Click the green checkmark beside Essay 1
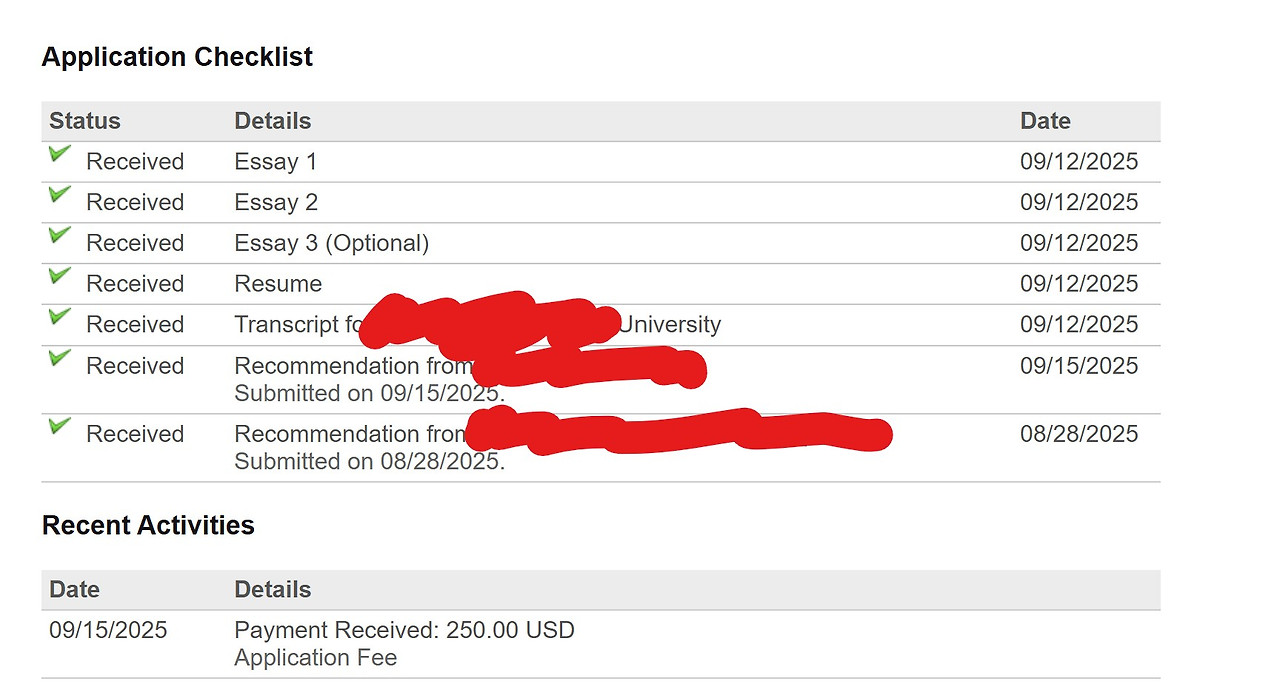Image resolution: width=1280 pixels, height=684 pixels. click(x=60, y=154)
